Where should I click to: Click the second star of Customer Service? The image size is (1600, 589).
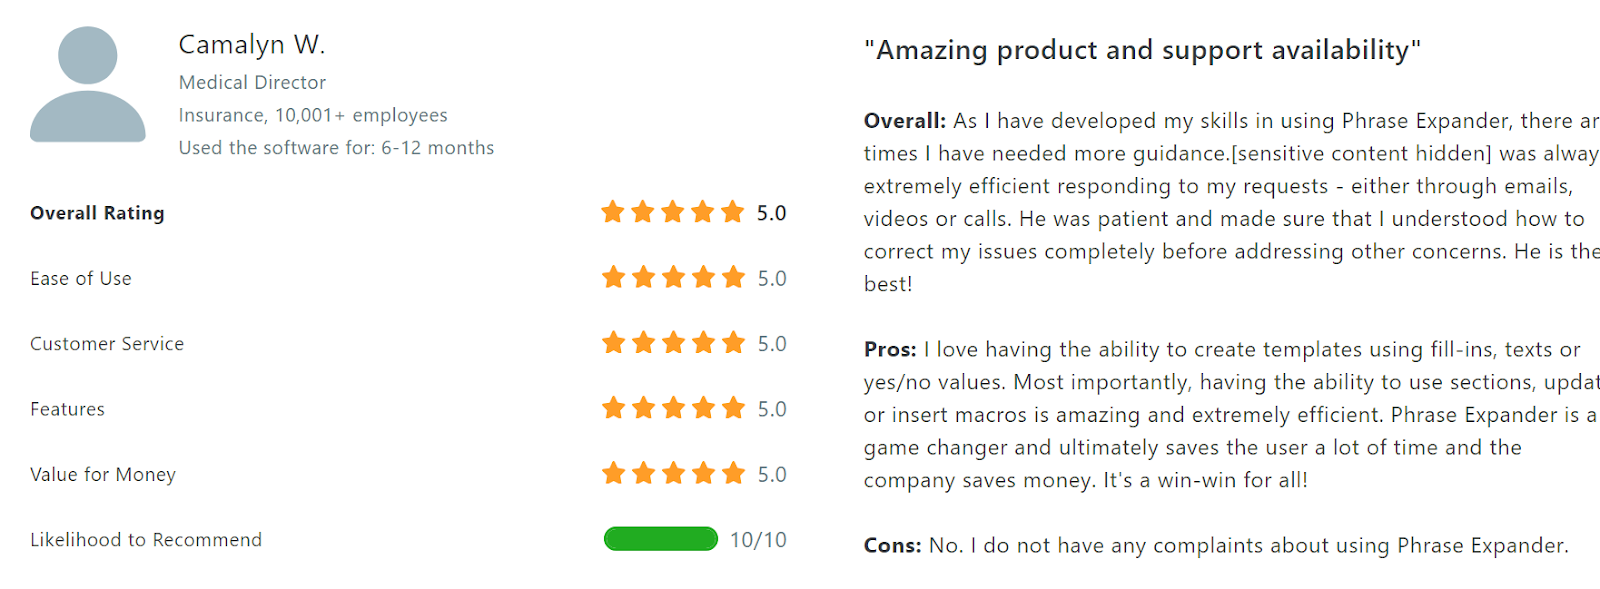pos(643,343)
